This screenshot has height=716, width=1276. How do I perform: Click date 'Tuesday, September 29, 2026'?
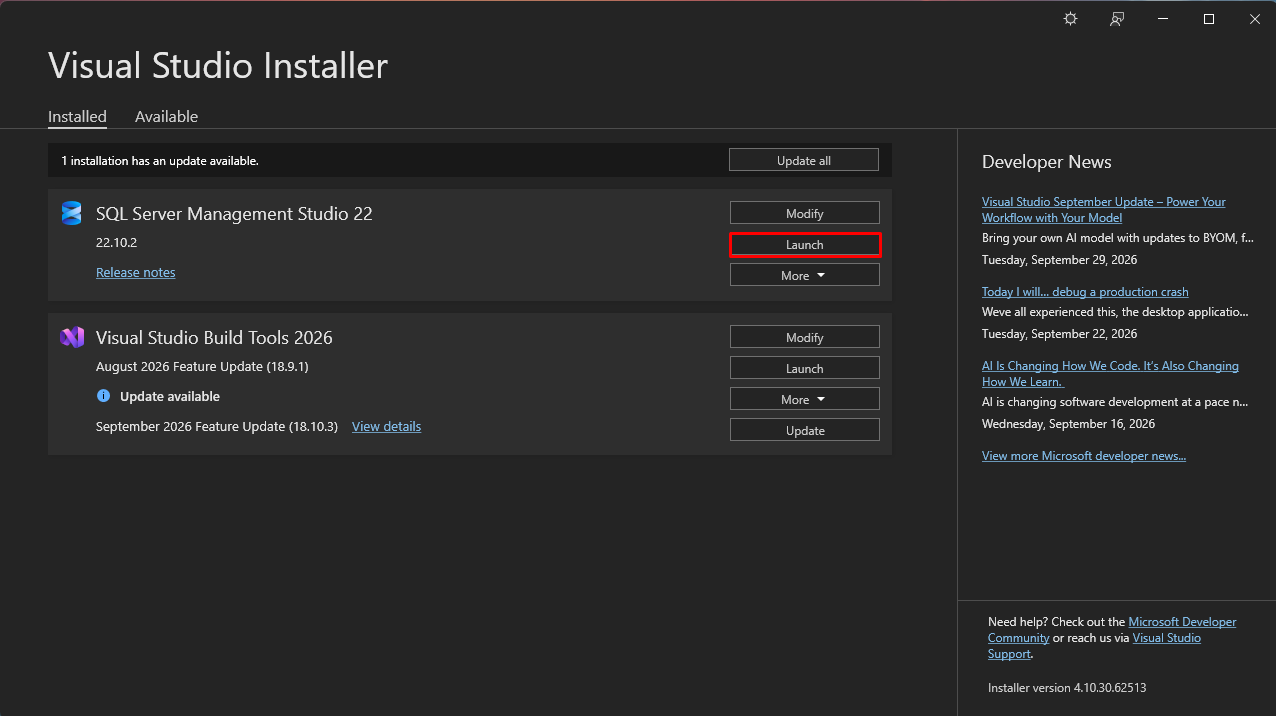(1059, 259)
